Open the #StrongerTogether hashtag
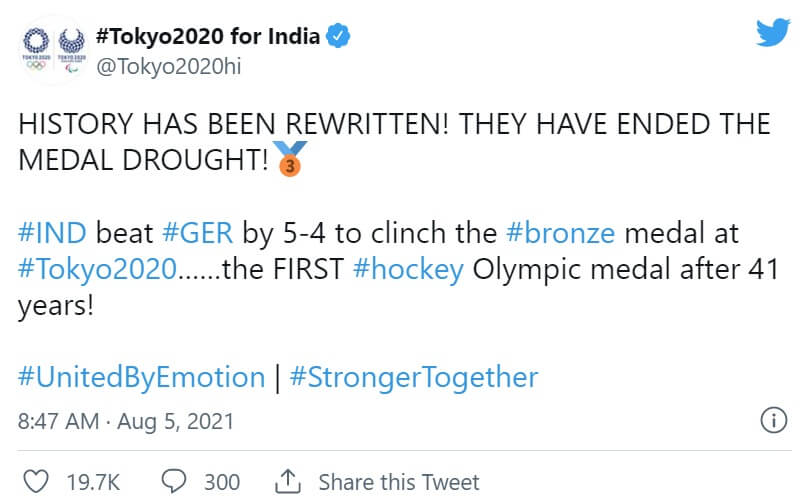811x504 pixels. coord(413,377)
